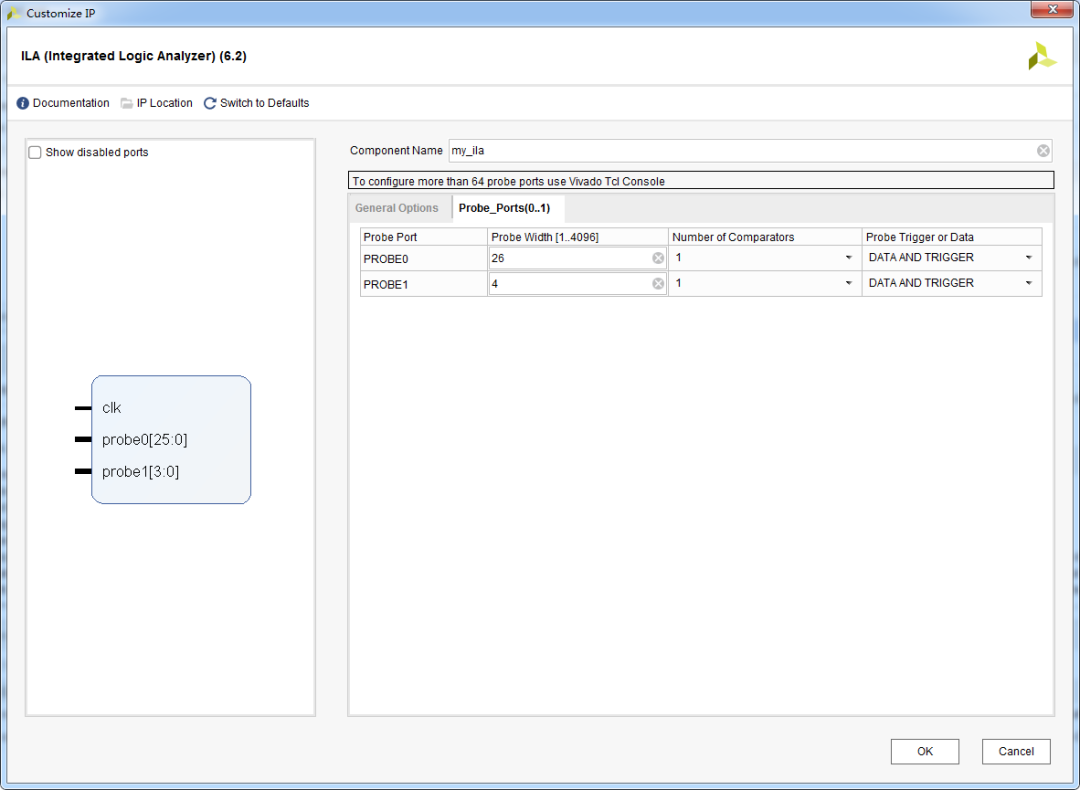Viewport: 1080px width, 790px height.
Task: Click the Probe Trigger or Data header
Action: (x=952, y=237)
